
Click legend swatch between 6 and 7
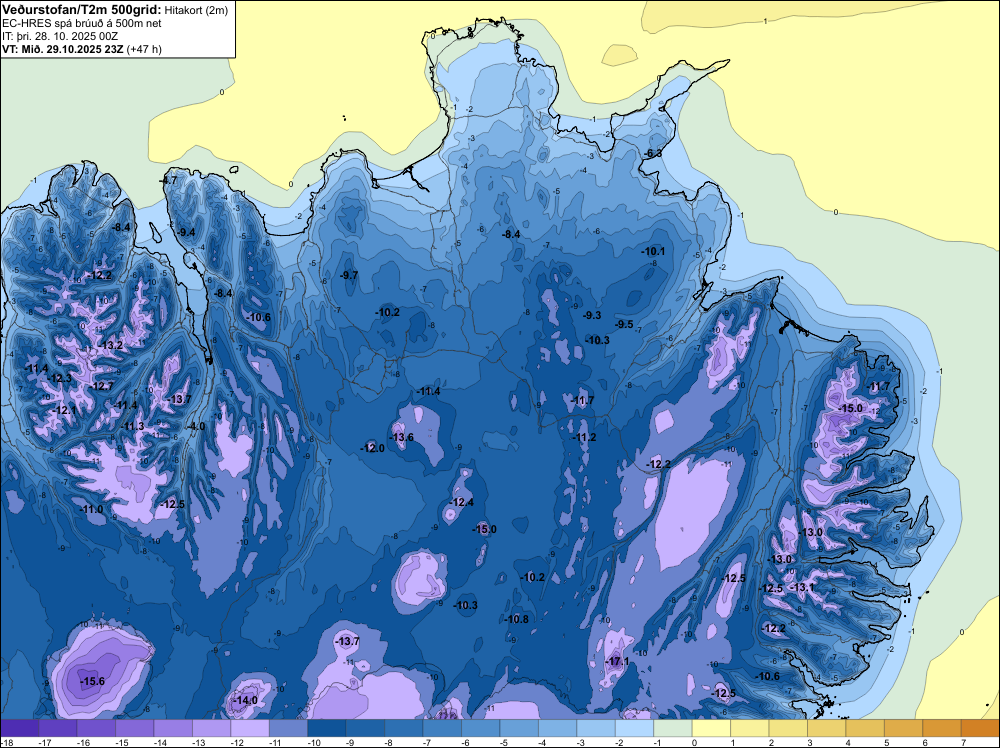942,728
